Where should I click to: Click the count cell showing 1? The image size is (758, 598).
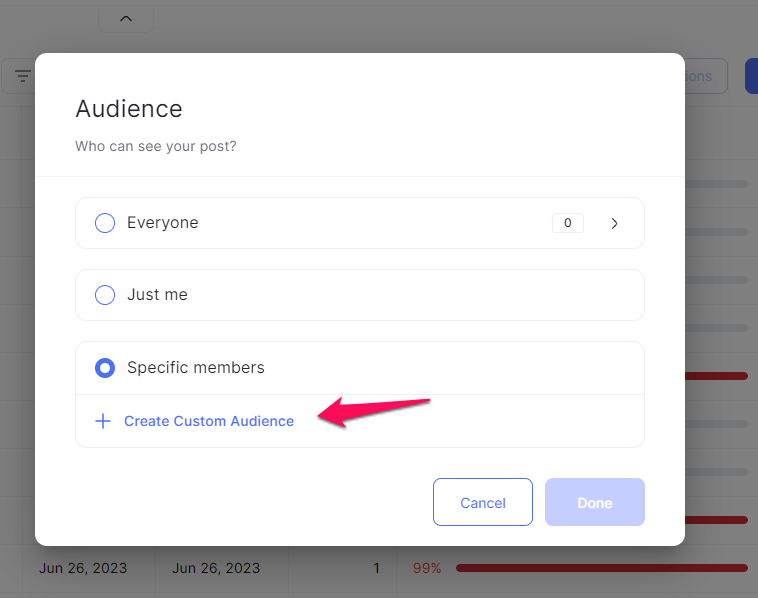pyautogui.click(x=376, y=568)
